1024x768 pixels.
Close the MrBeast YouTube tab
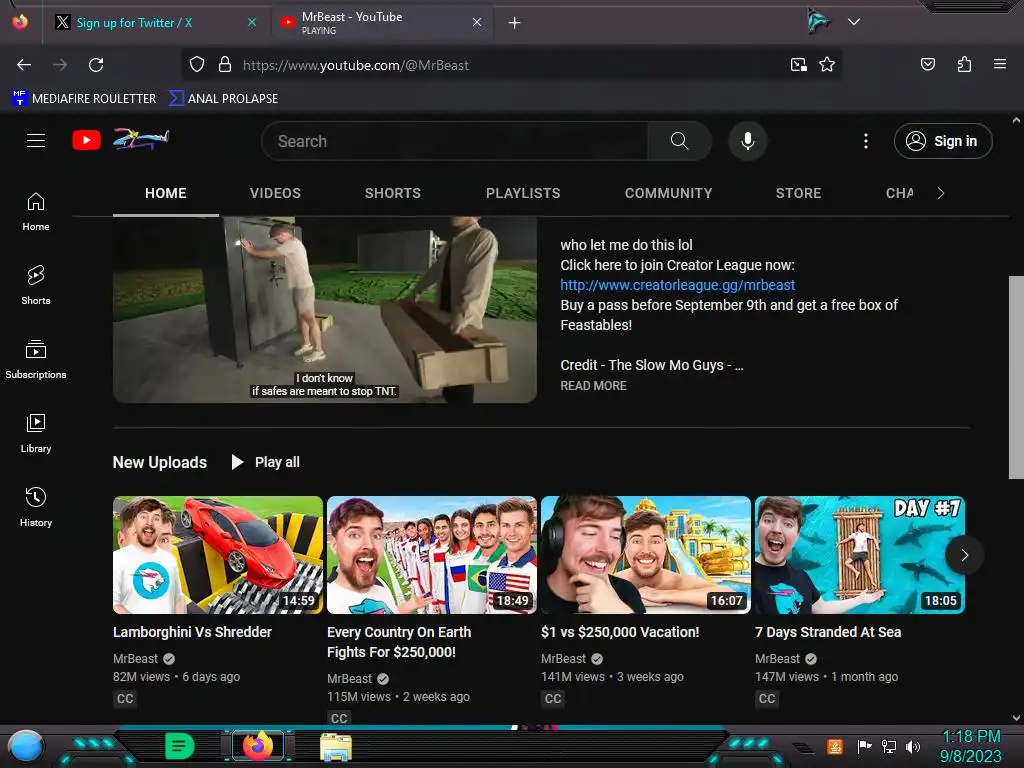click(477, 22)
